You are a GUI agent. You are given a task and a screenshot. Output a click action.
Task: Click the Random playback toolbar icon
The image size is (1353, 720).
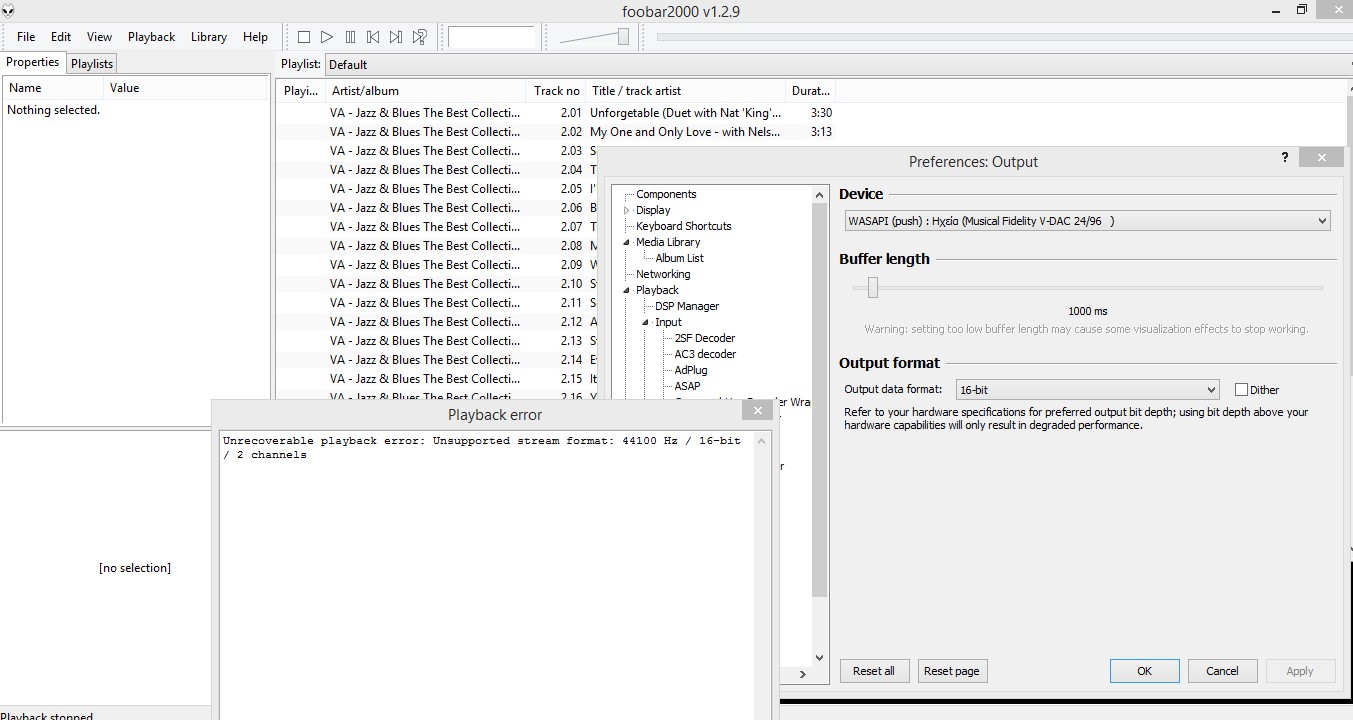pos(420,37)
